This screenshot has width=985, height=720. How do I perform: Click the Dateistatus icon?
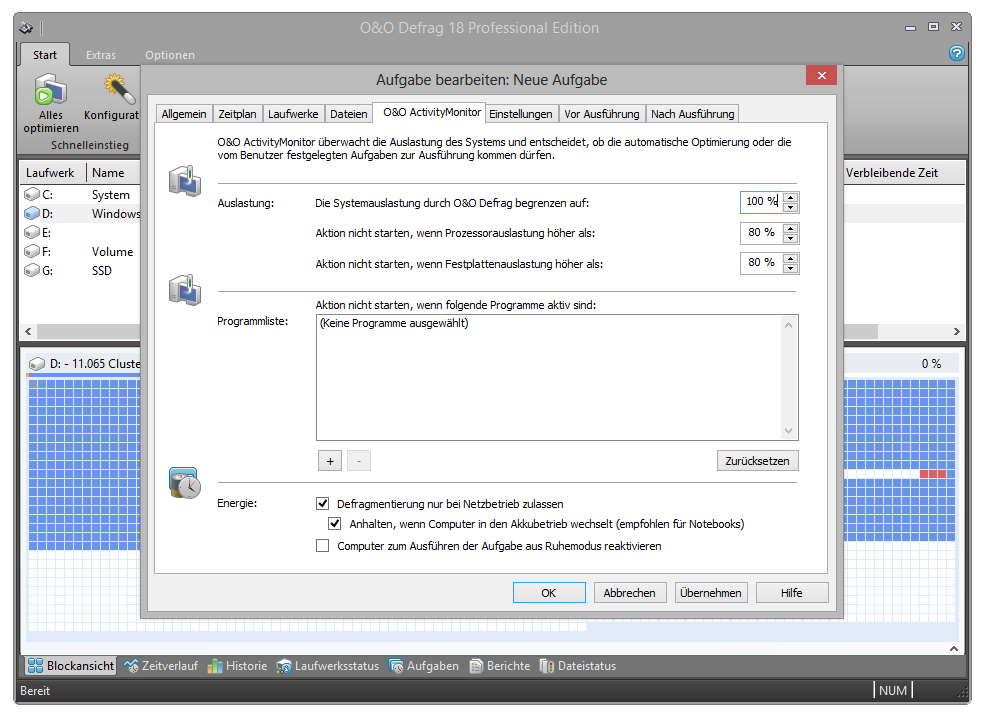(547, 666)
